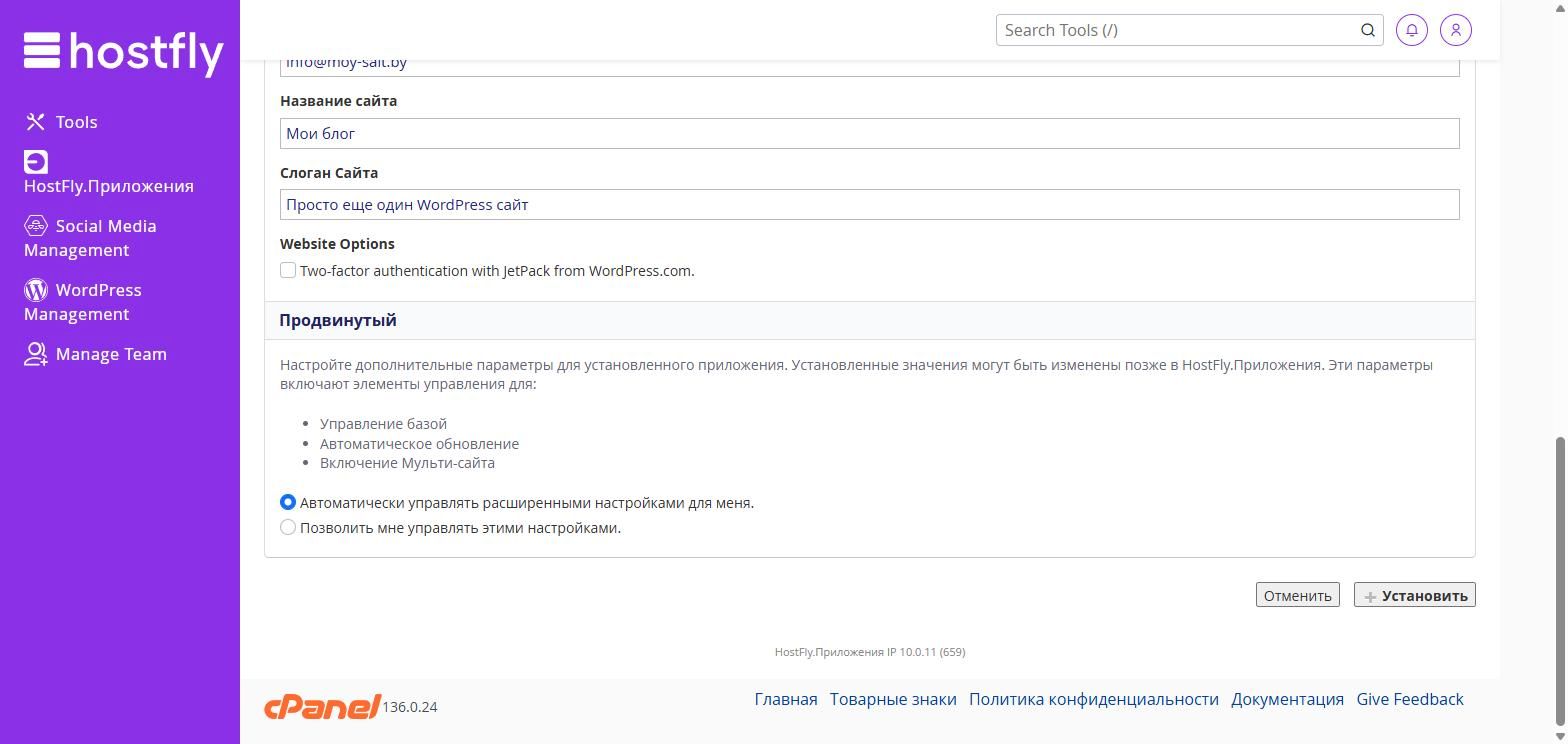Image resolution: width=1568 pixels, height=744 pixels.
Task: Click the page vertical scrollbar thumb
Action: pyautogui.click(x=1559, y=580)
